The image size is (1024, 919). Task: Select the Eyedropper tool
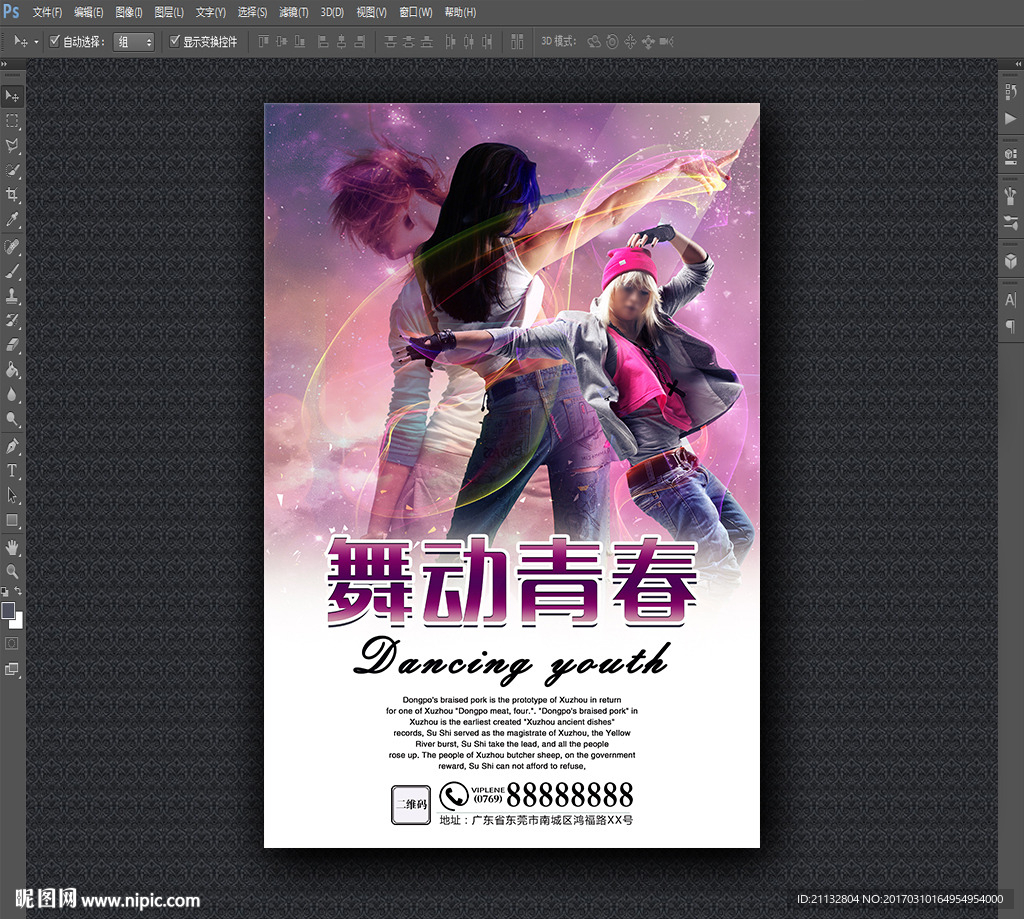pyautogui.click(x=12, y=219)
